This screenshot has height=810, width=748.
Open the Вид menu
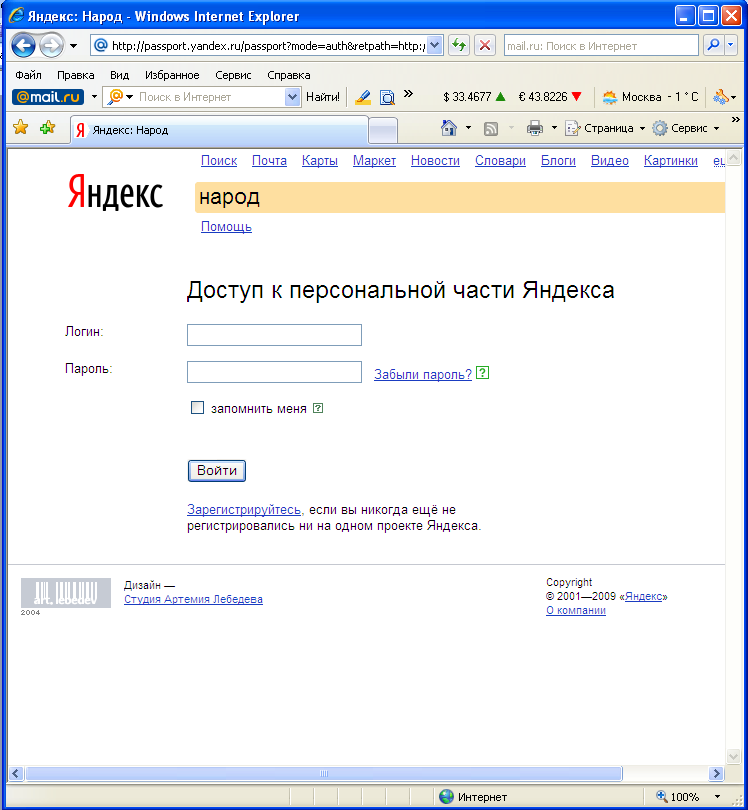point(119,75)
